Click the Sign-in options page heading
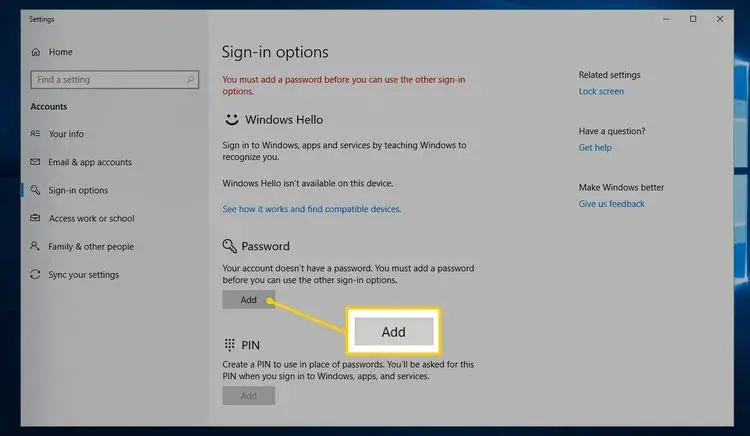The width and height of the screenshot is (750, 436). (x=275, y=52)
